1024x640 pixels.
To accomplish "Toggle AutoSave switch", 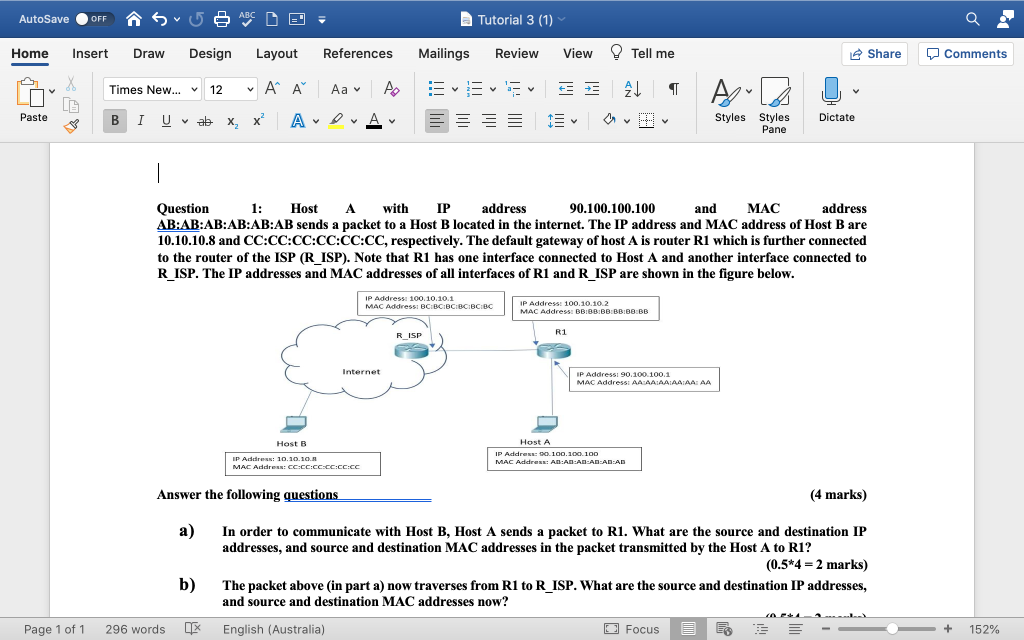I will tap(95, 19).
